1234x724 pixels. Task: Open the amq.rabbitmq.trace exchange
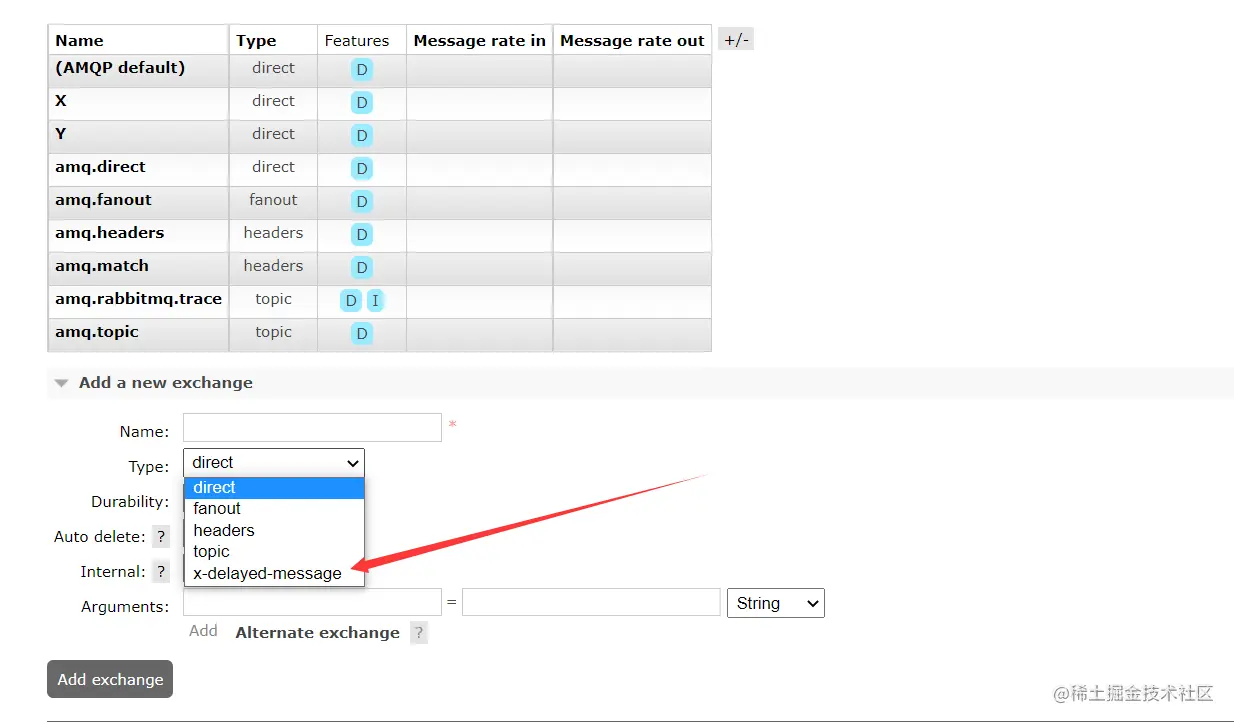138,299
